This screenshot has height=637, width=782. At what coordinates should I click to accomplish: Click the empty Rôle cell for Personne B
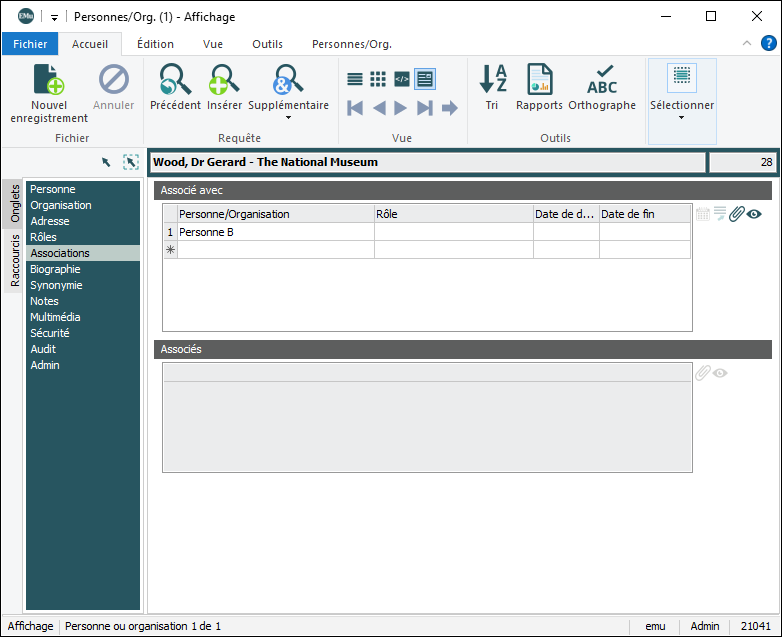tap(453, 232)
